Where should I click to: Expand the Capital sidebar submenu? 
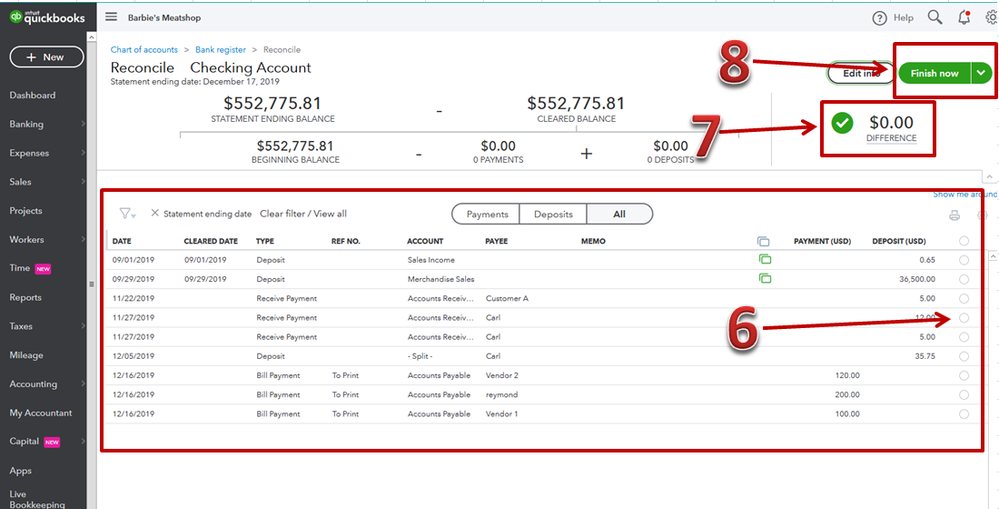click(83, 441)
